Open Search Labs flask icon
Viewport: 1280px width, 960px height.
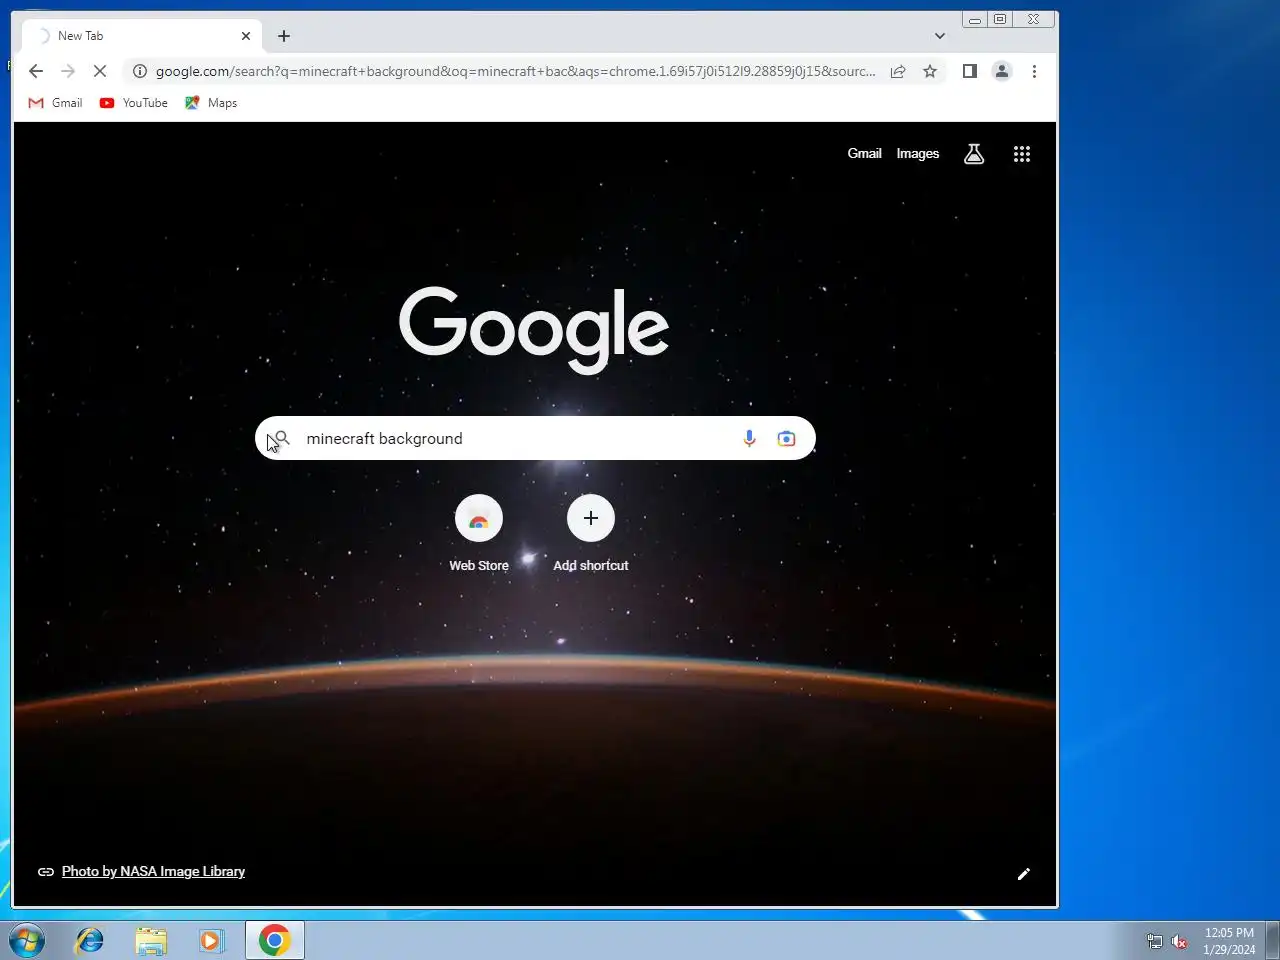tap(974, 154)
